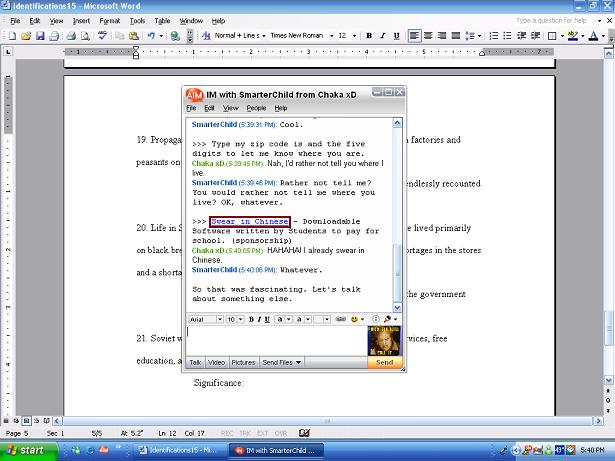Viewport: 615px width, 461px height.
Task: Set Align Right in Word toolbar
Action: [x=442, y=36]
